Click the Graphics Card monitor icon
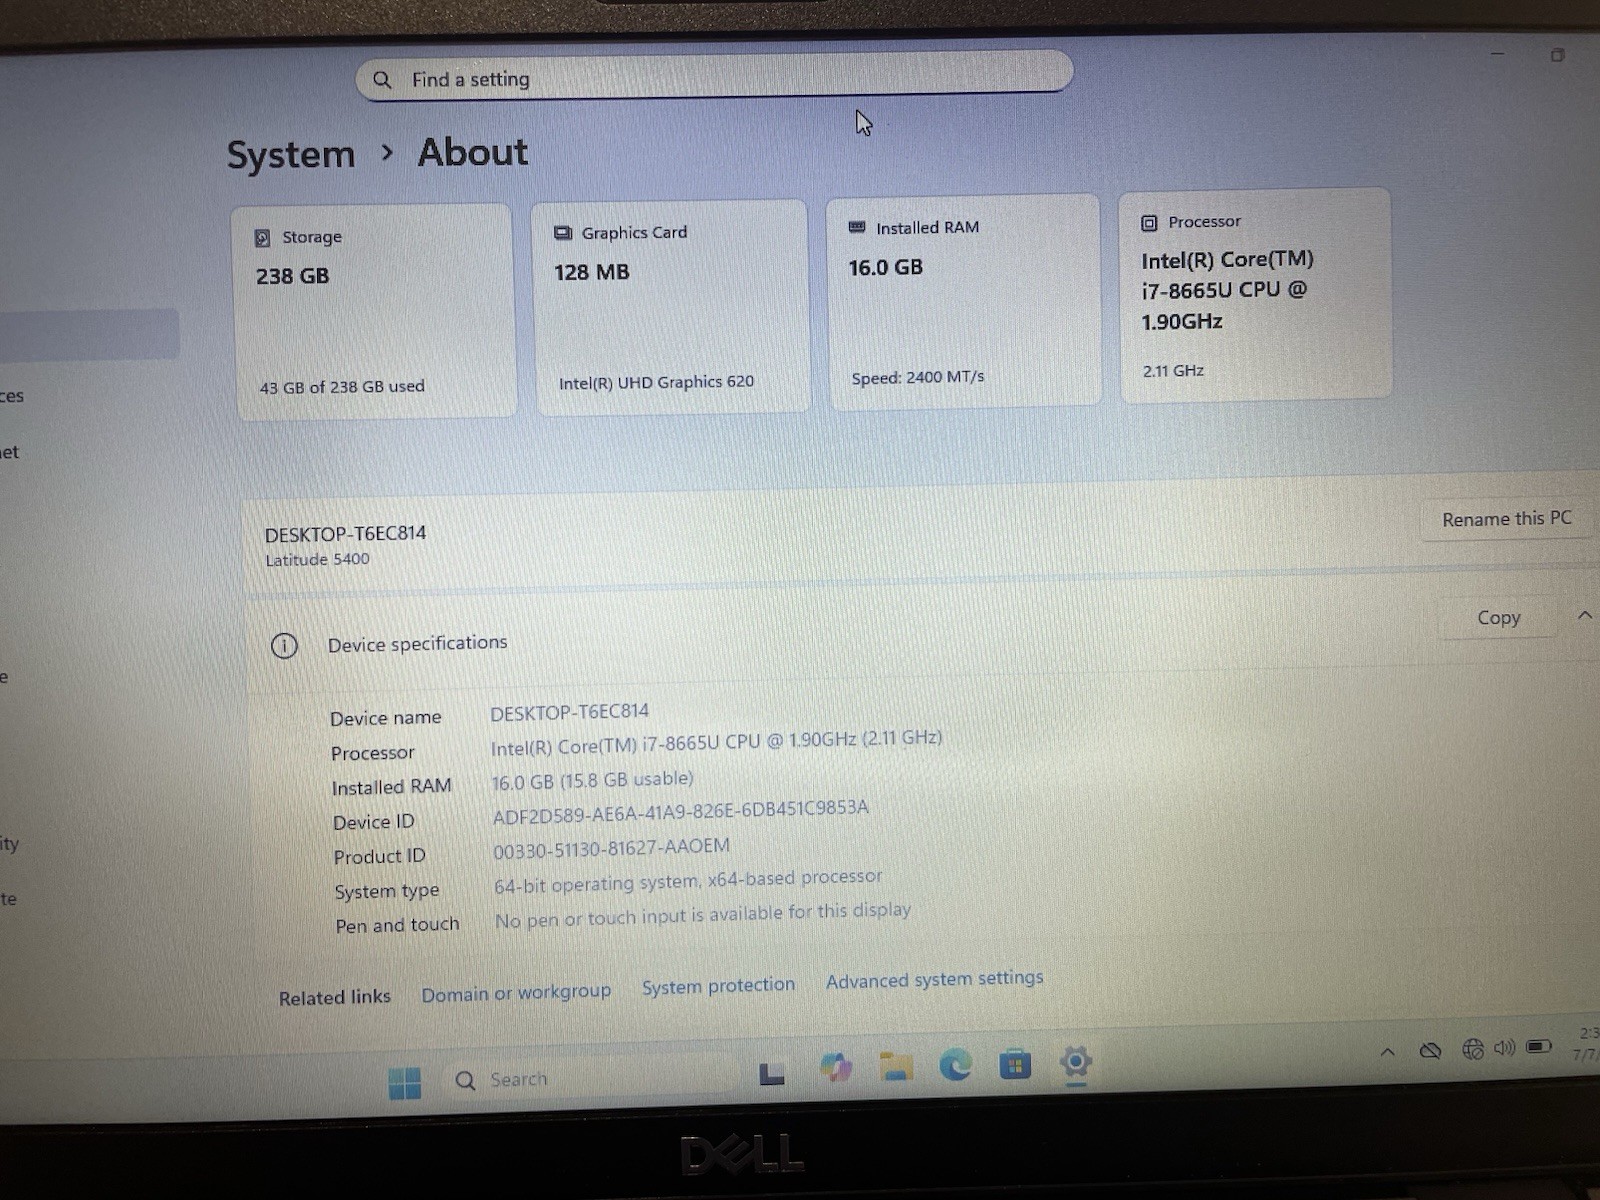 [x=563, y=233]
